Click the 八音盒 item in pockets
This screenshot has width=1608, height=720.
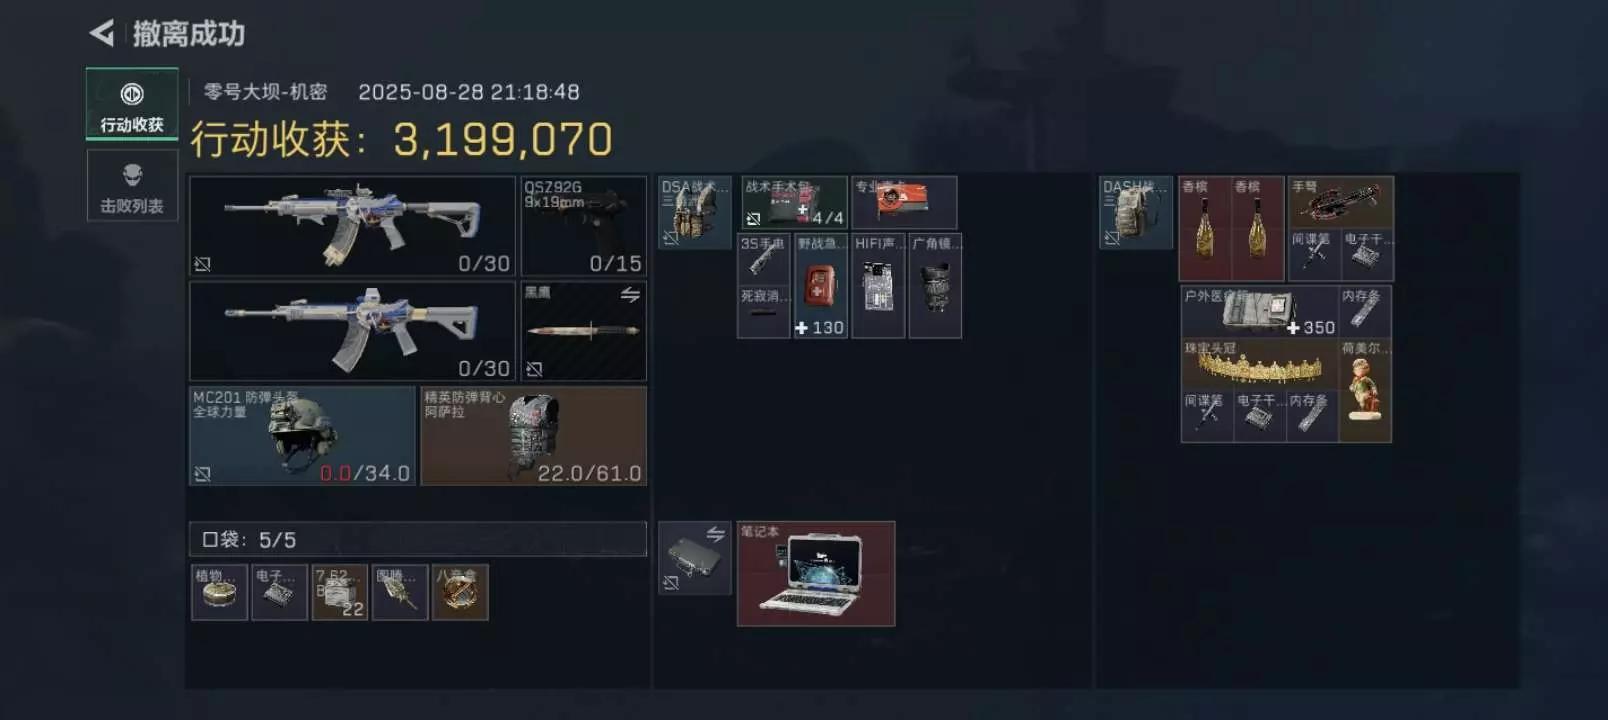tap(460, 592)
